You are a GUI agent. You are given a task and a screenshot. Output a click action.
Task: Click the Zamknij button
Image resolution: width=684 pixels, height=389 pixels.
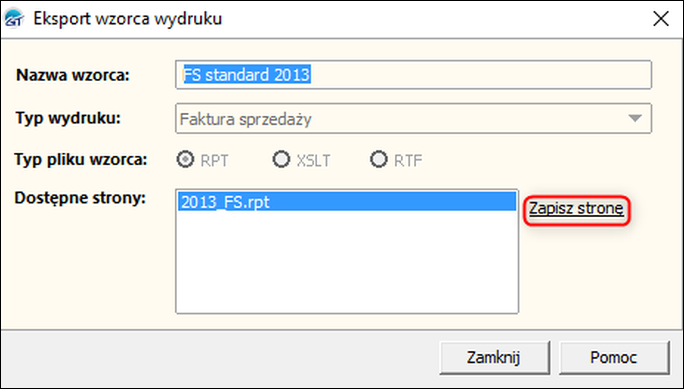pyautogui.click(x=494, y=358)
